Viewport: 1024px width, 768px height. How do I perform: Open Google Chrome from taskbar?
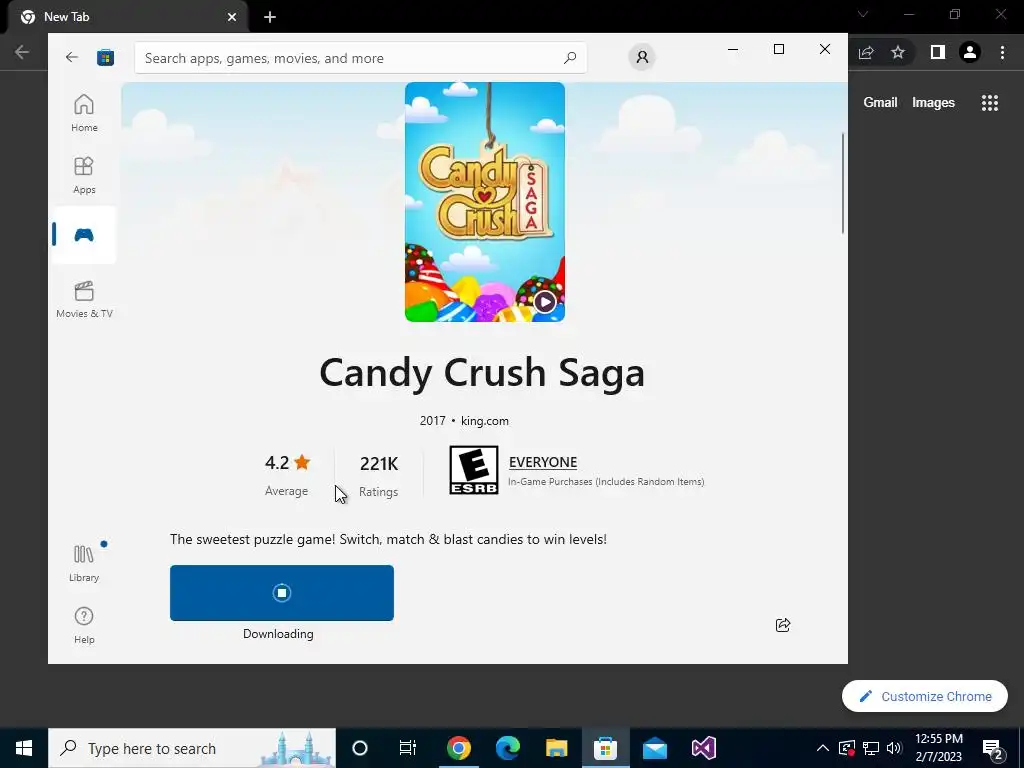458,748
